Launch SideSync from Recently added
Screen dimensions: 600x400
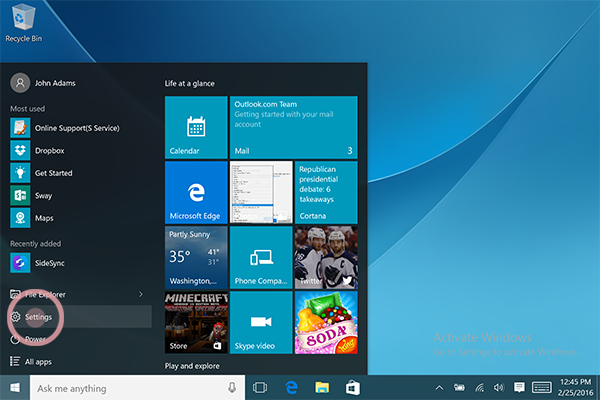(80, 263)
